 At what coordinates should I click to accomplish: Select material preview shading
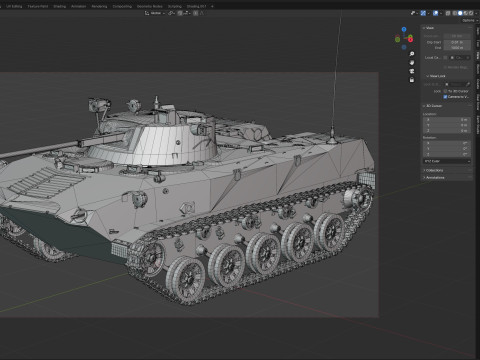pyautogui.click(x=466, y=13)
